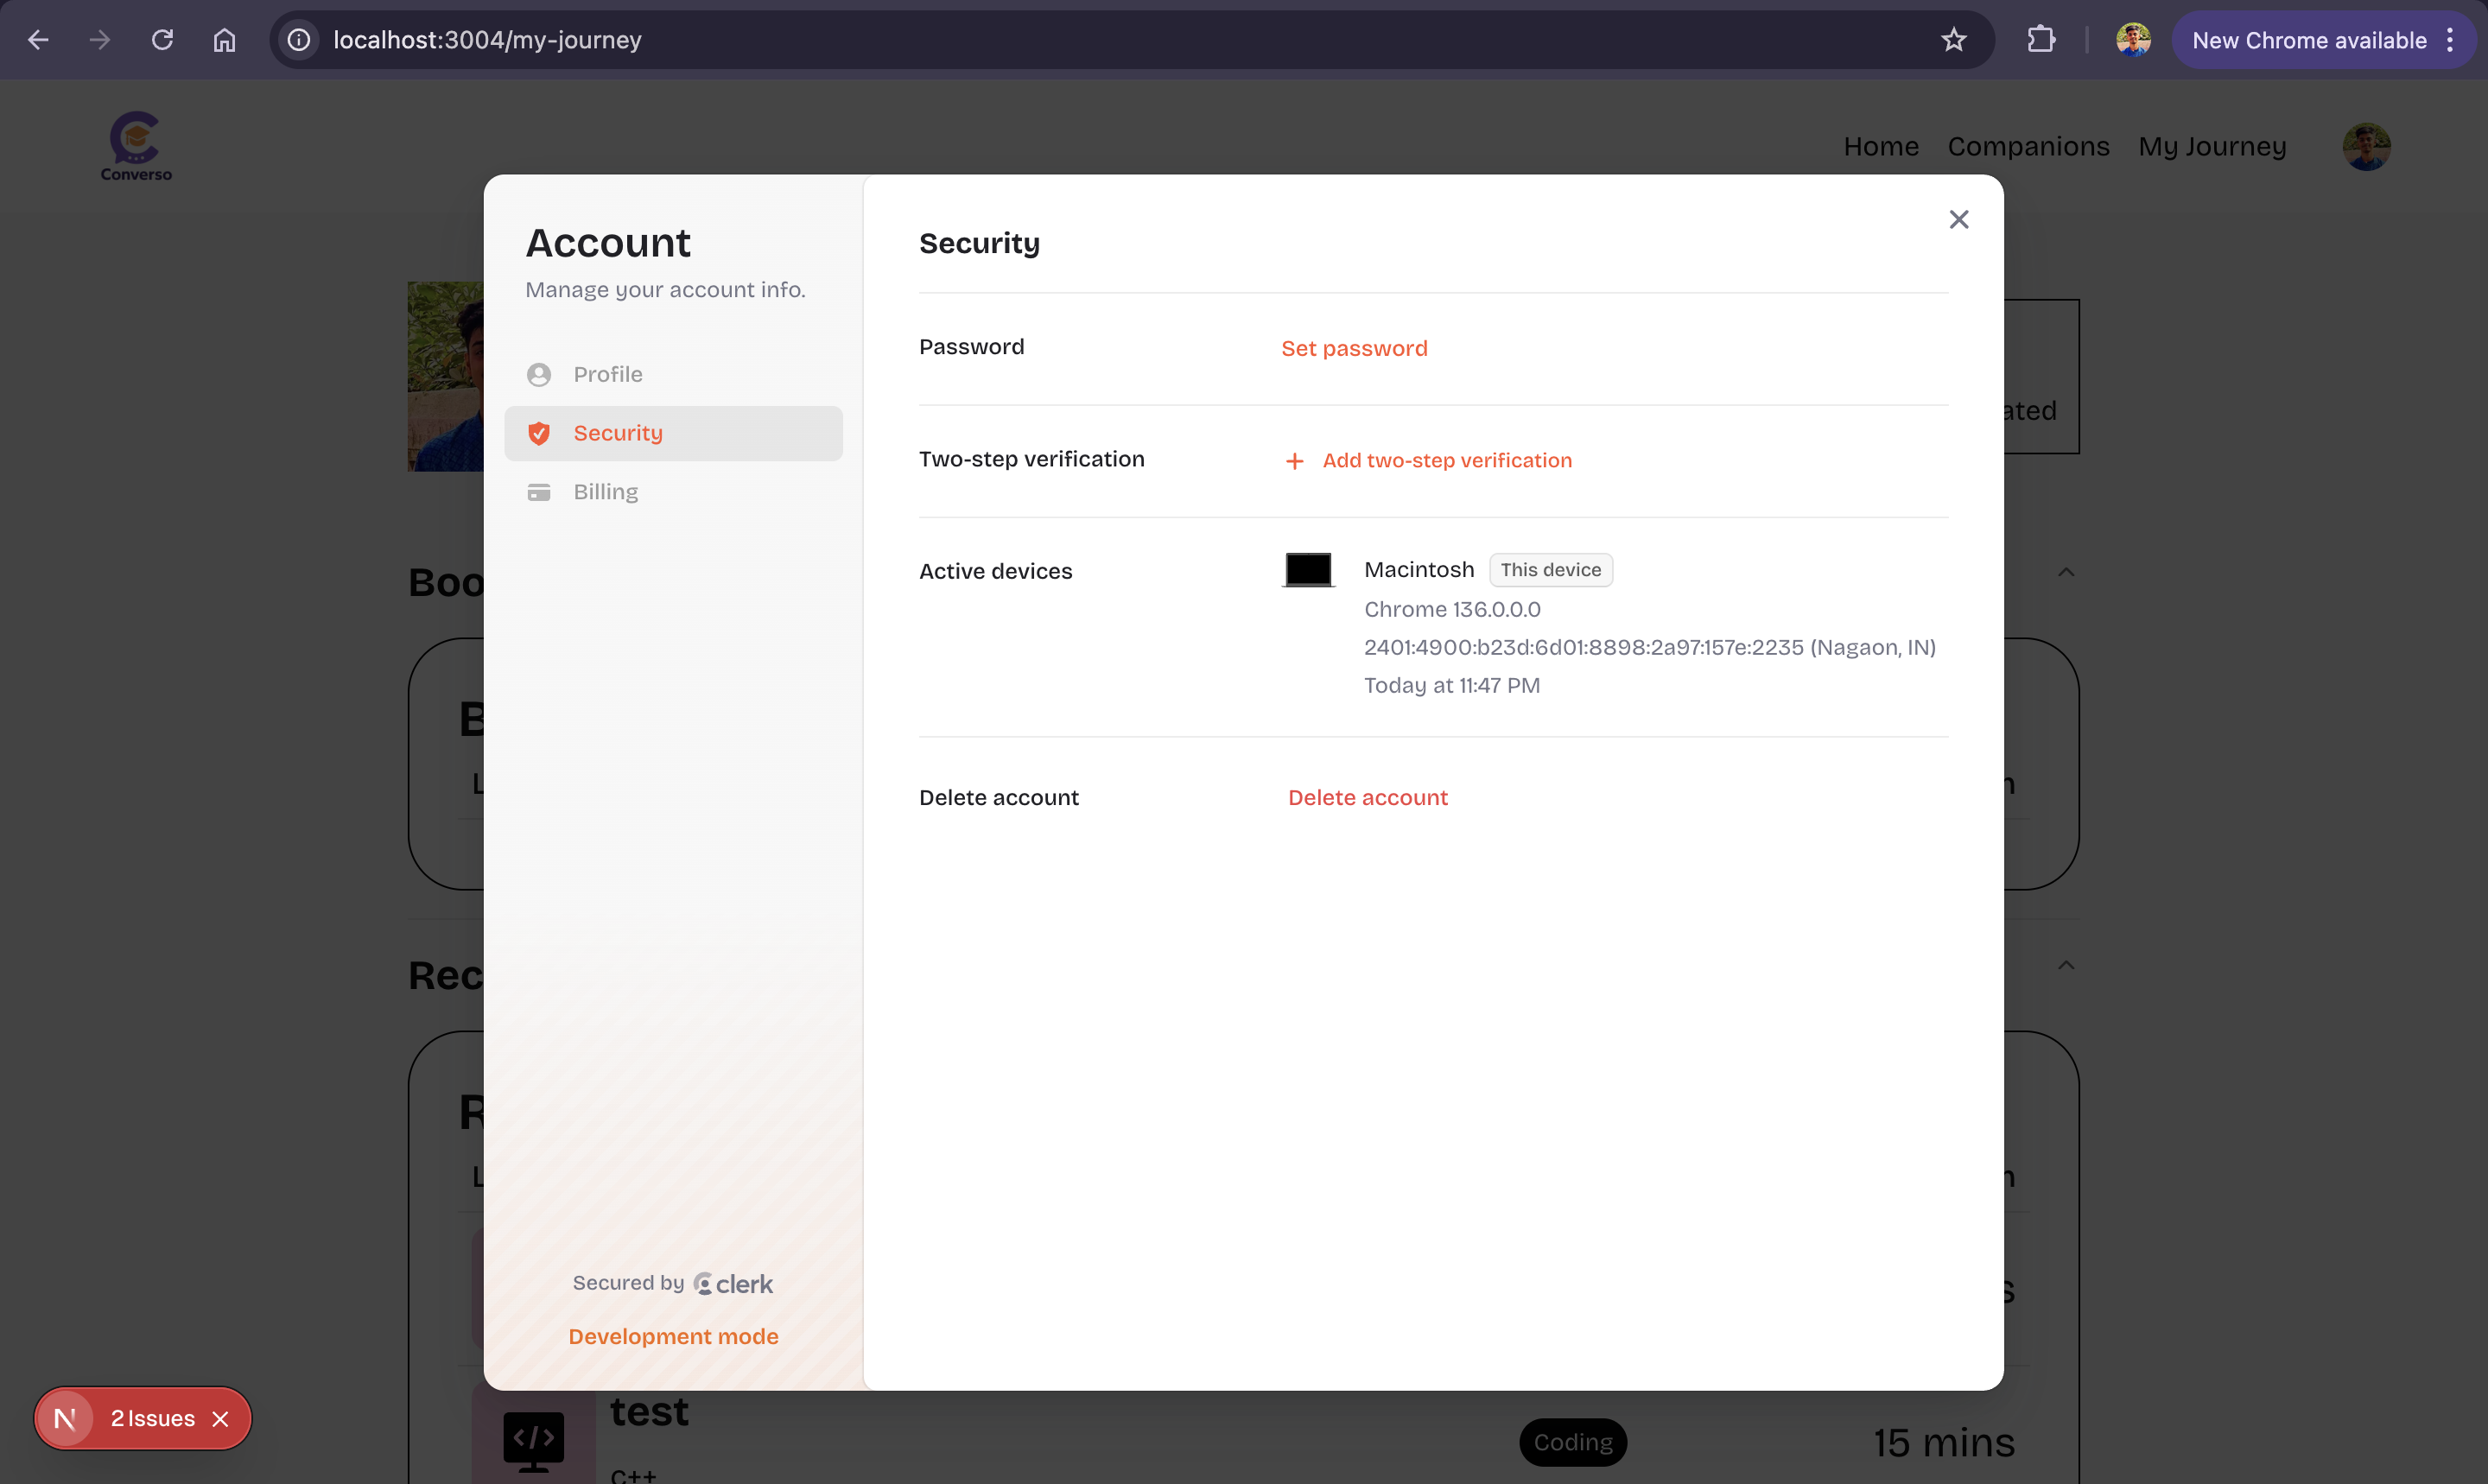Open the Profile section in sidebar

click(607, 374)
